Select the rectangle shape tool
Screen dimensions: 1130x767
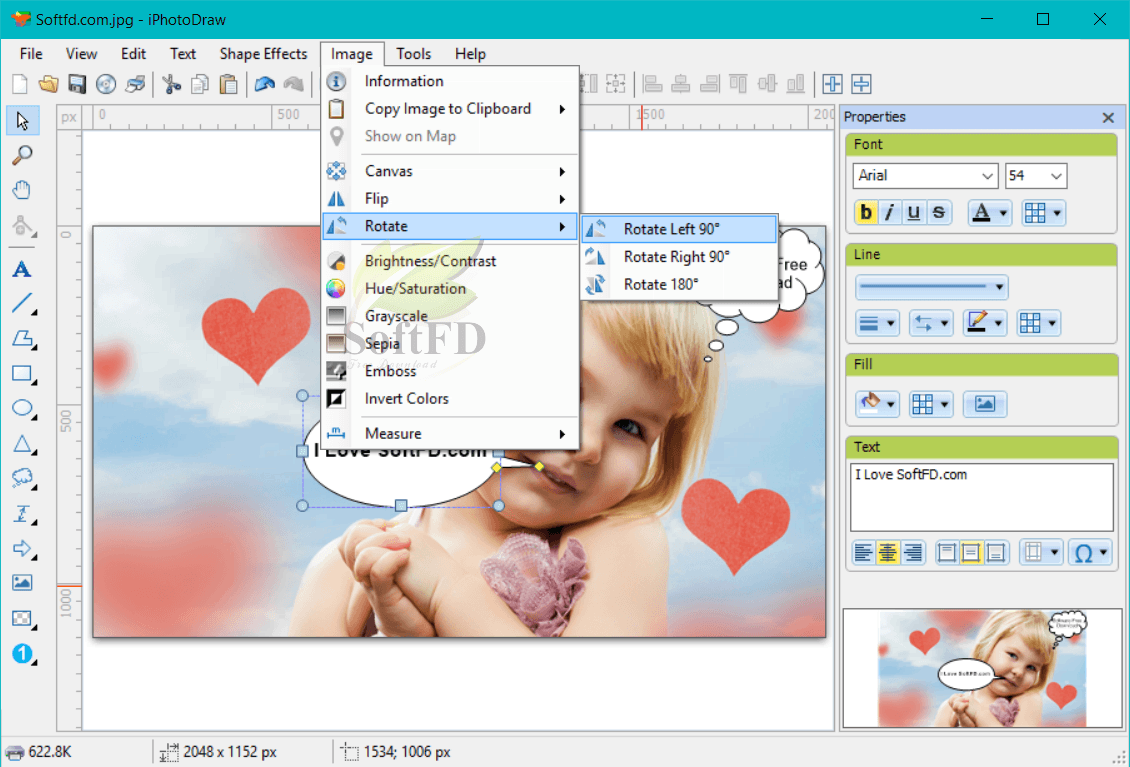tap(22, 373)
